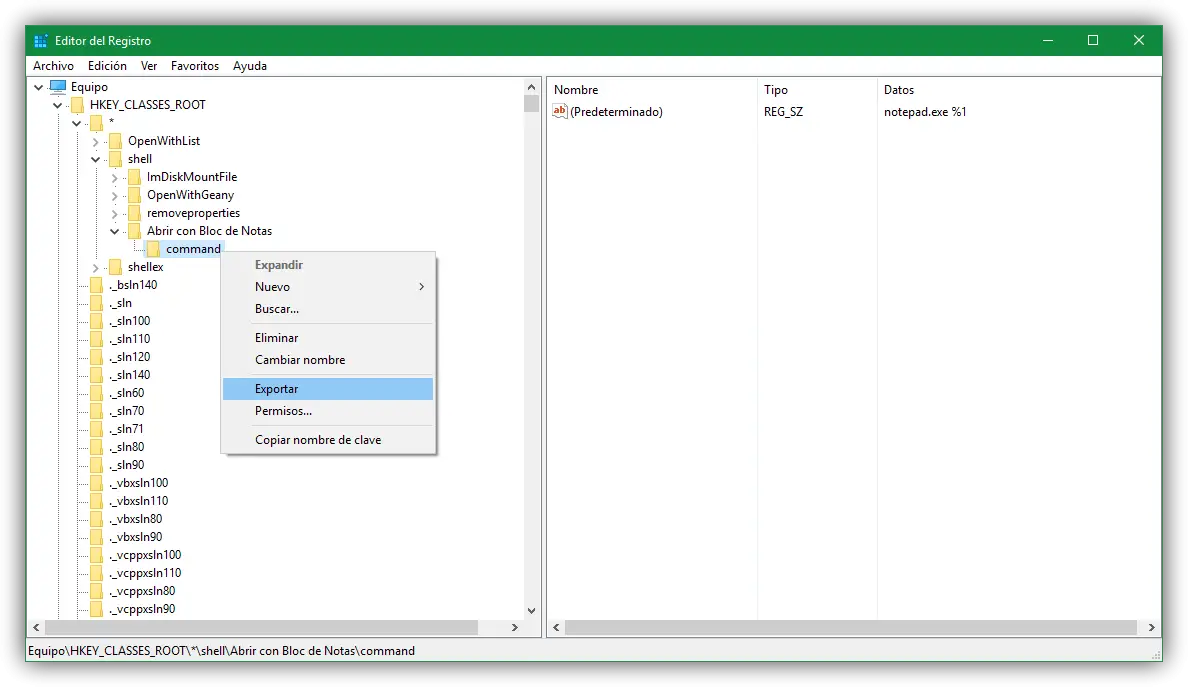This screenshot has width=1188, height=687.
Task: Click the tree pane horizontal scrollbar thumb
Action: click(x=261, y=628)
